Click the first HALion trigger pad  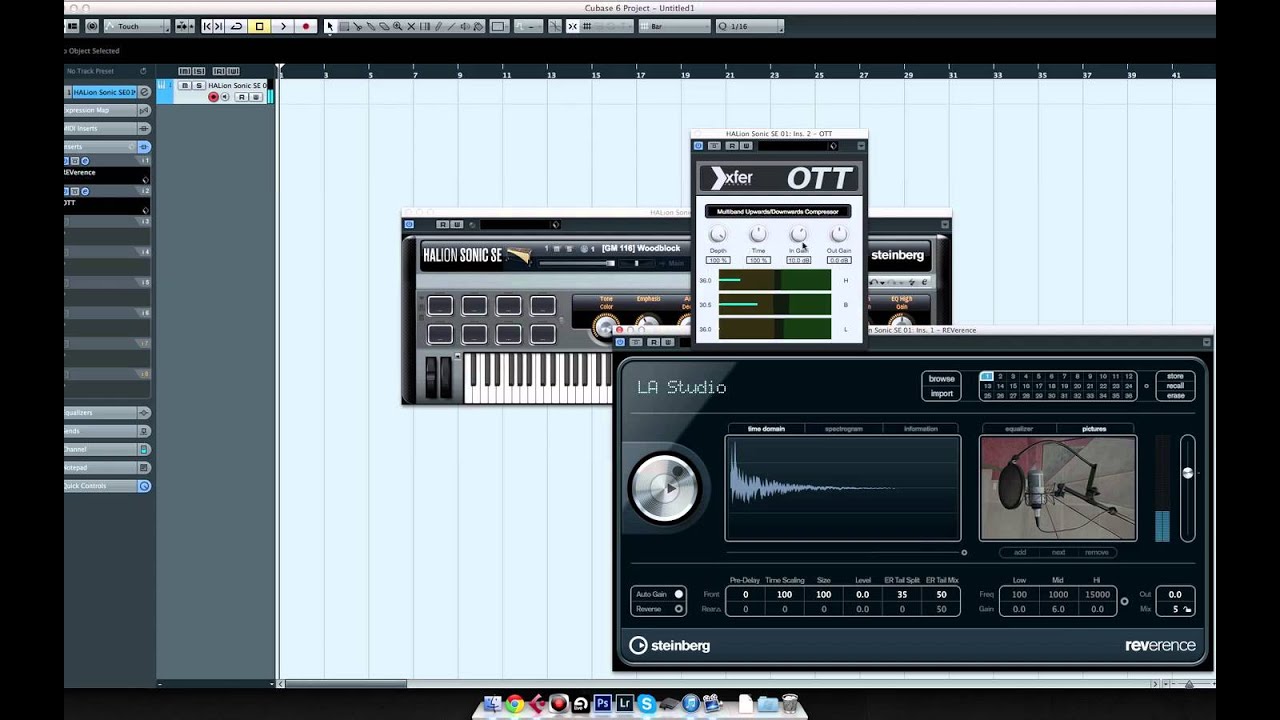click(x=440, y=306)
